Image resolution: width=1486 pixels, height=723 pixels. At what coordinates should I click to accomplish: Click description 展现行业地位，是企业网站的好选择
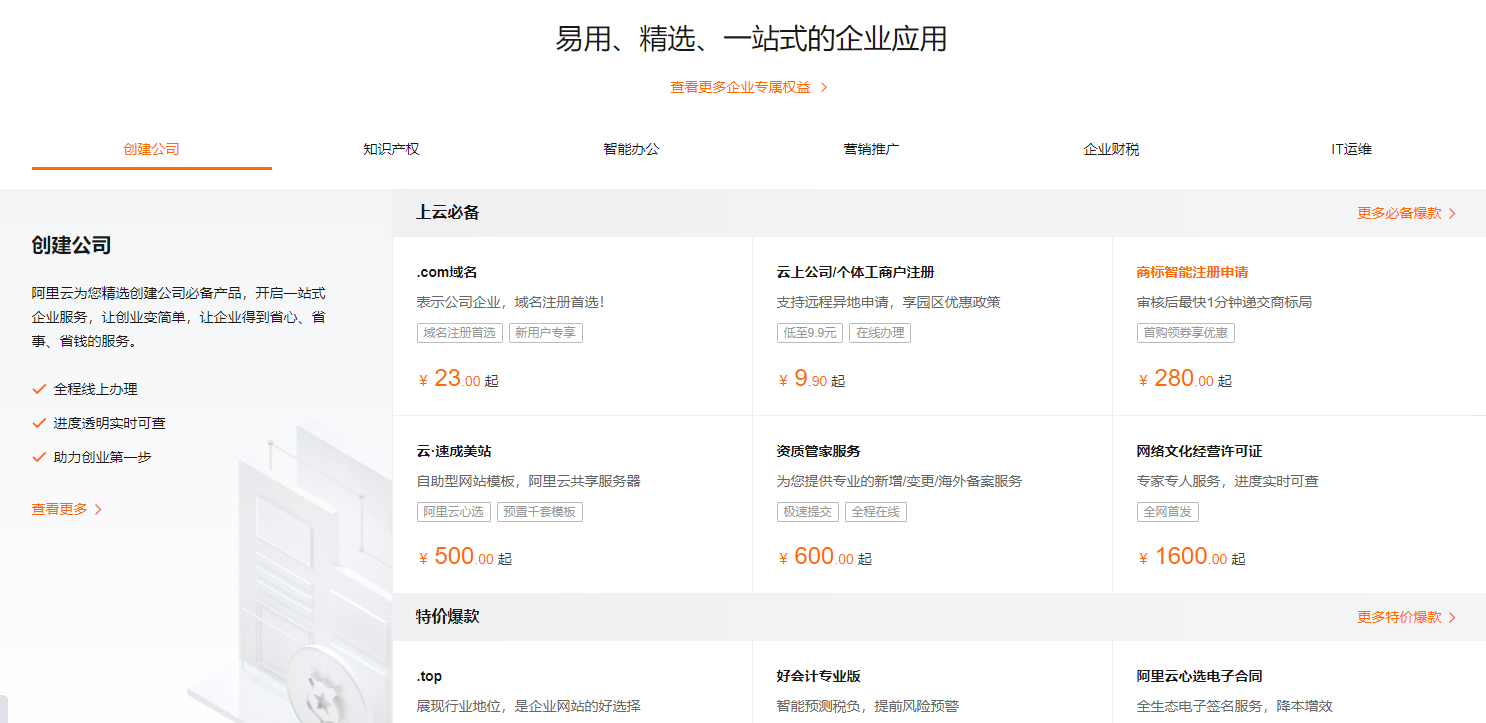coord(528,706)
